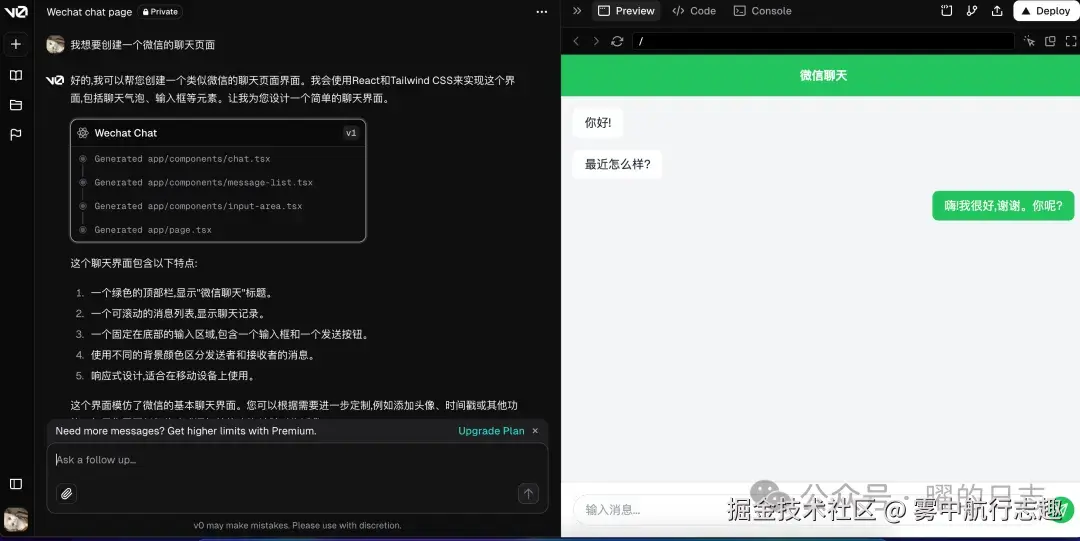
Task: Click the v1 version badge
Action: [351, 133]
